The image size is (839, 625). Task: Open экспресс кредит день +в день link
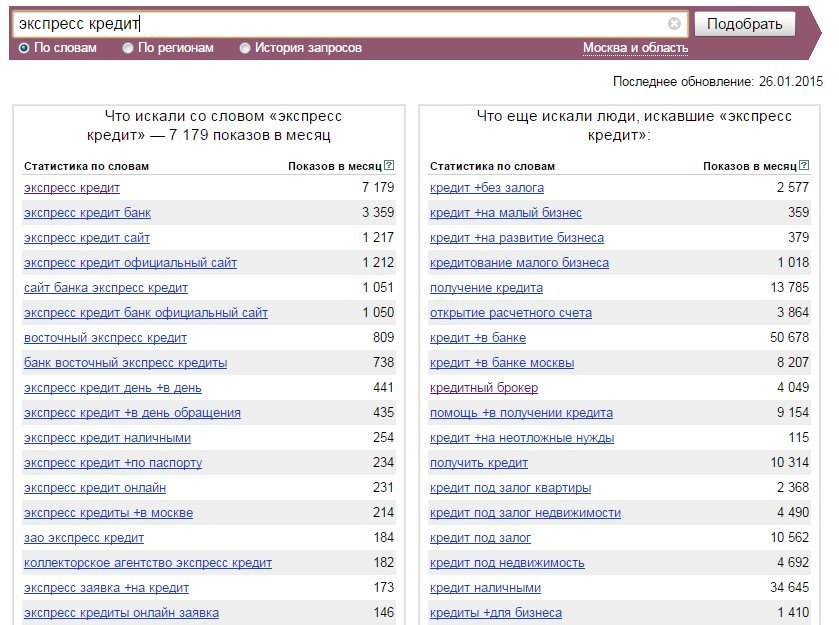point(112,388)
